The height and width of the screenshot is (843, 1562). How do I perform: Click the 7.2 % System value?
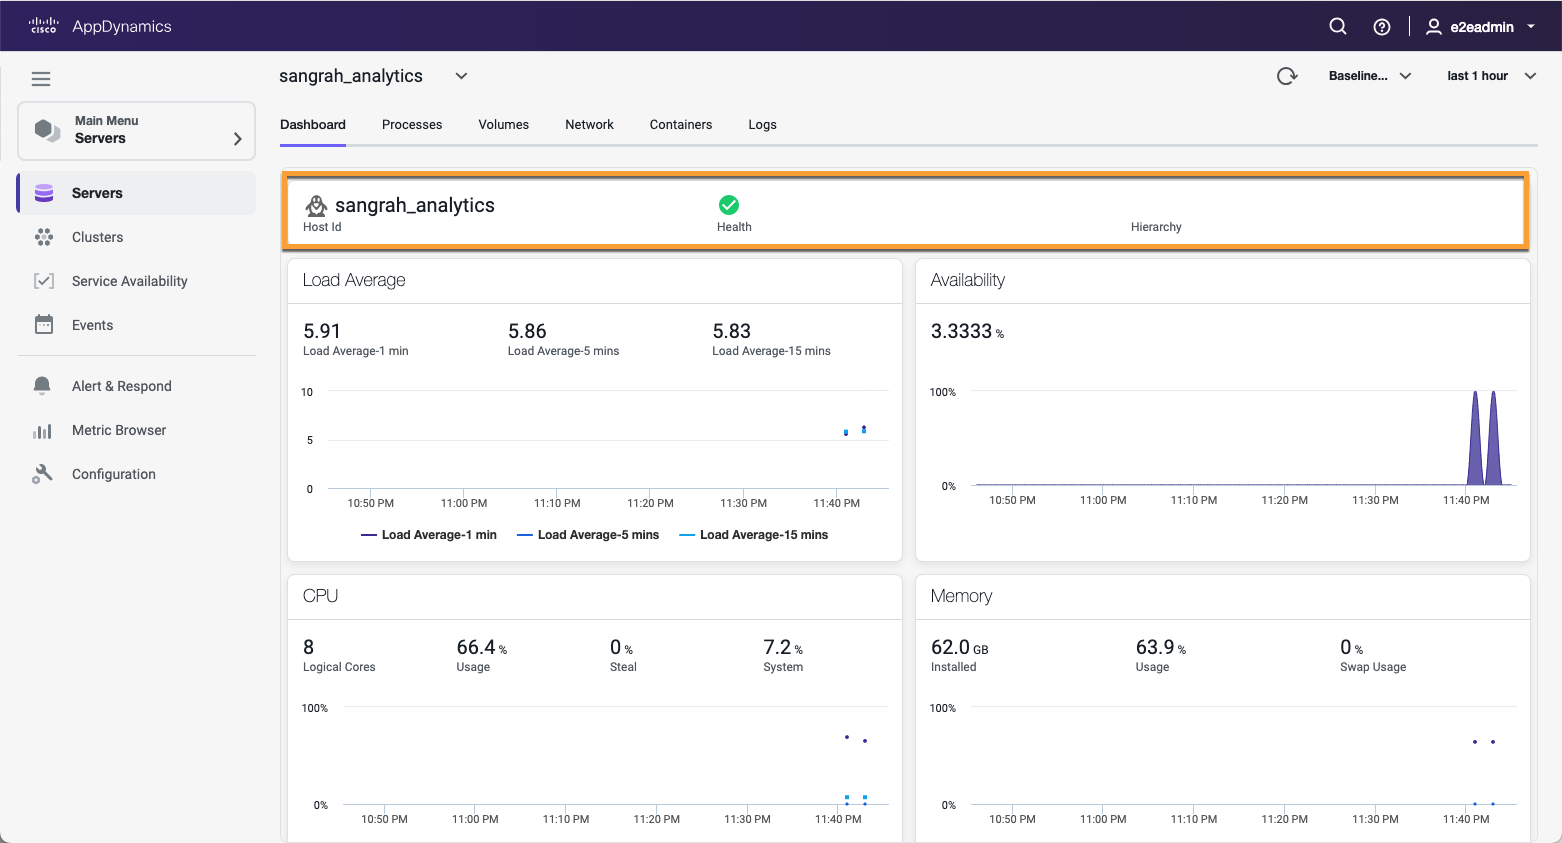(x=783, y=647)
